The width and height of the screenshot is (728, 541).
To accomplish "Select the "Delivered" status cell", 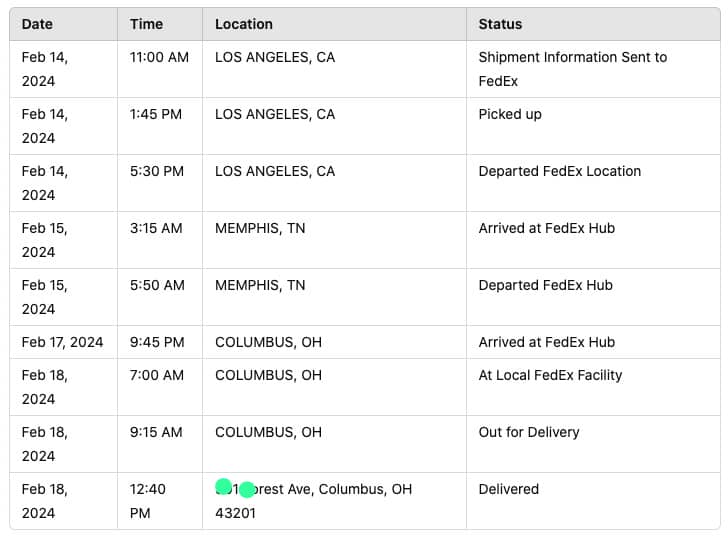I will click(508, 489).
